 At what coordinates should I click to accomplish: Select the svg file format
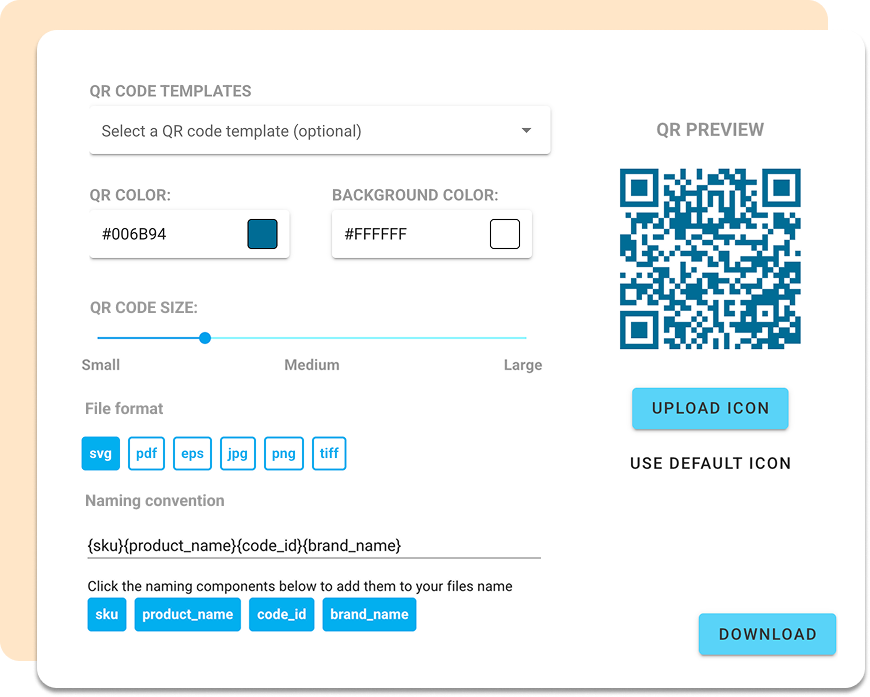click(x=100, y=453)
